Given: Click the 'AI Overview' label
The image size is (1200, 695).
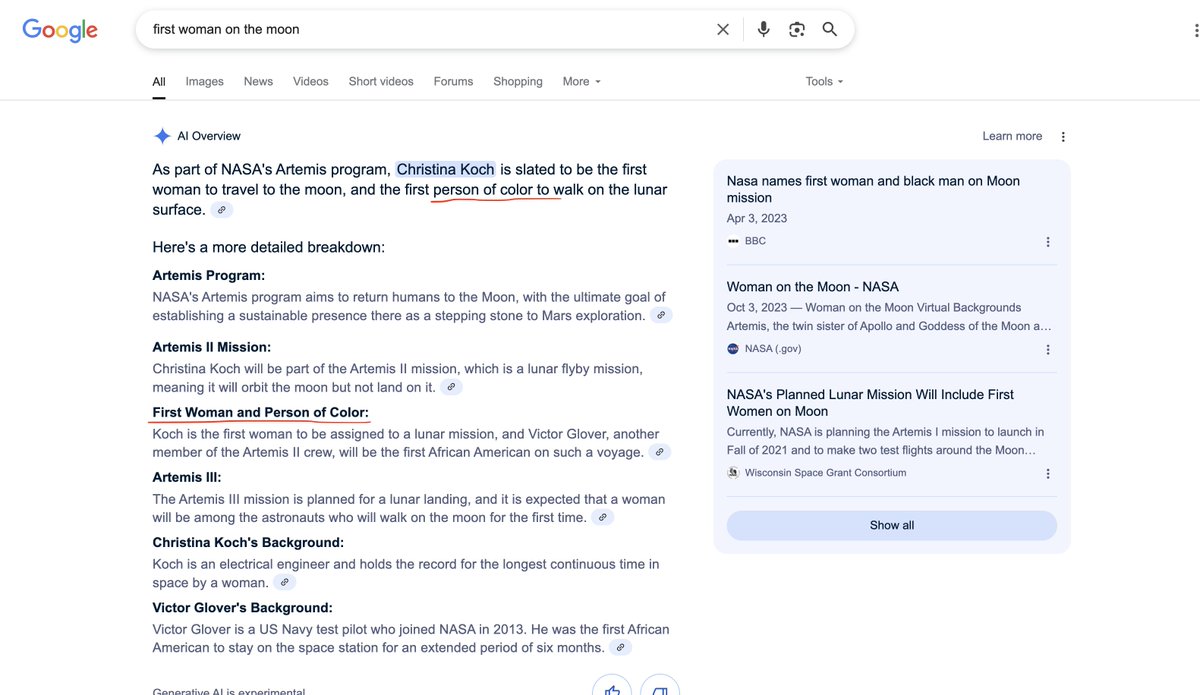Looking at the screenshot, I should point(209,137).
